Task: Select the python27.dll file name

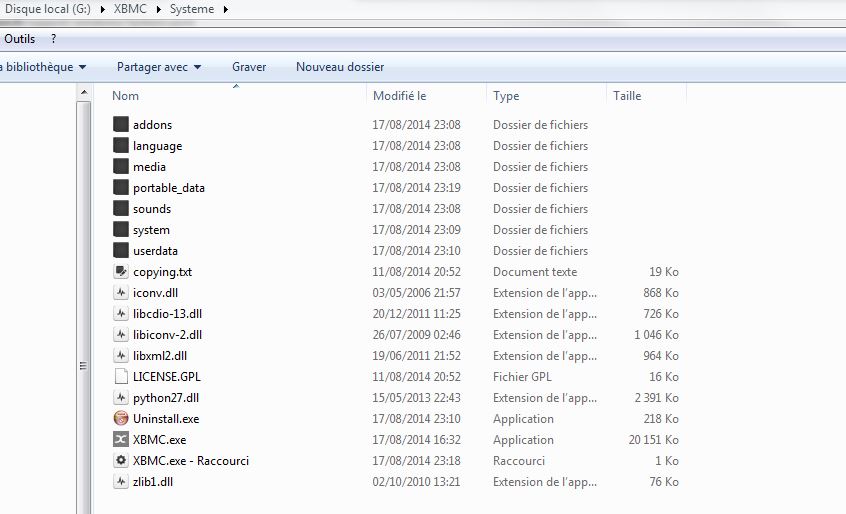Action: click(166, 398)
